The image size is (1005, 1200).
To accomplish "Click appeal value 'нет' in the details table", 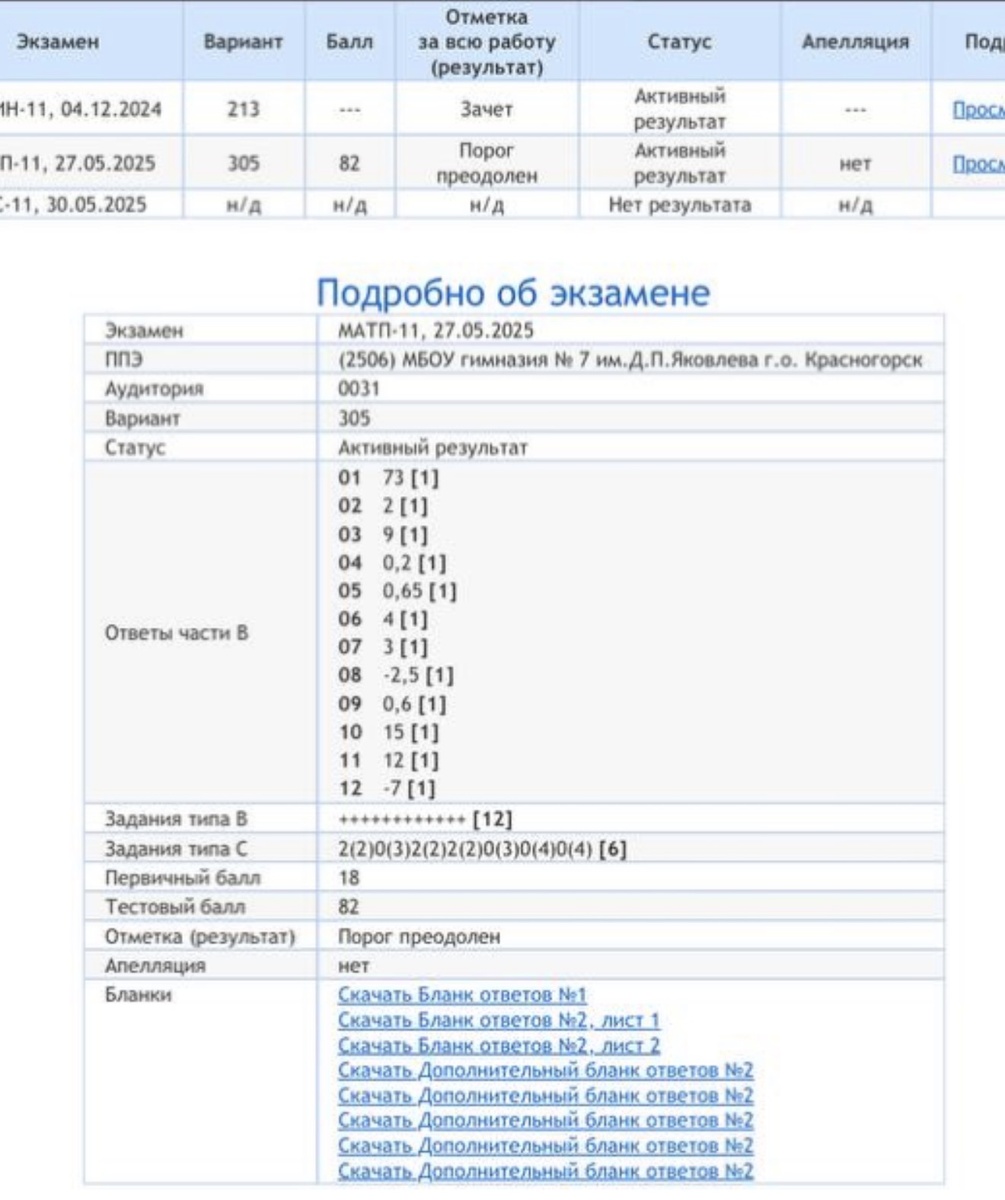I will click(x=355, y=966).
